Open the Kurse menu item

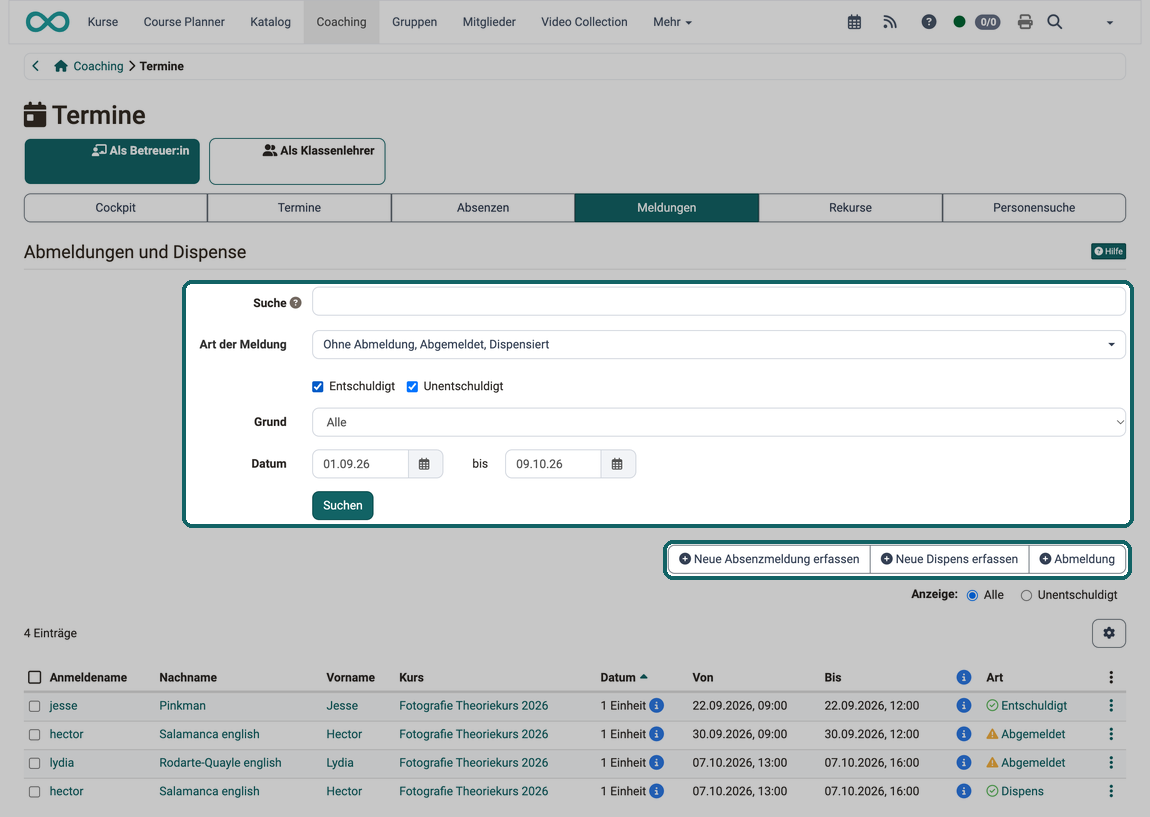103,22
